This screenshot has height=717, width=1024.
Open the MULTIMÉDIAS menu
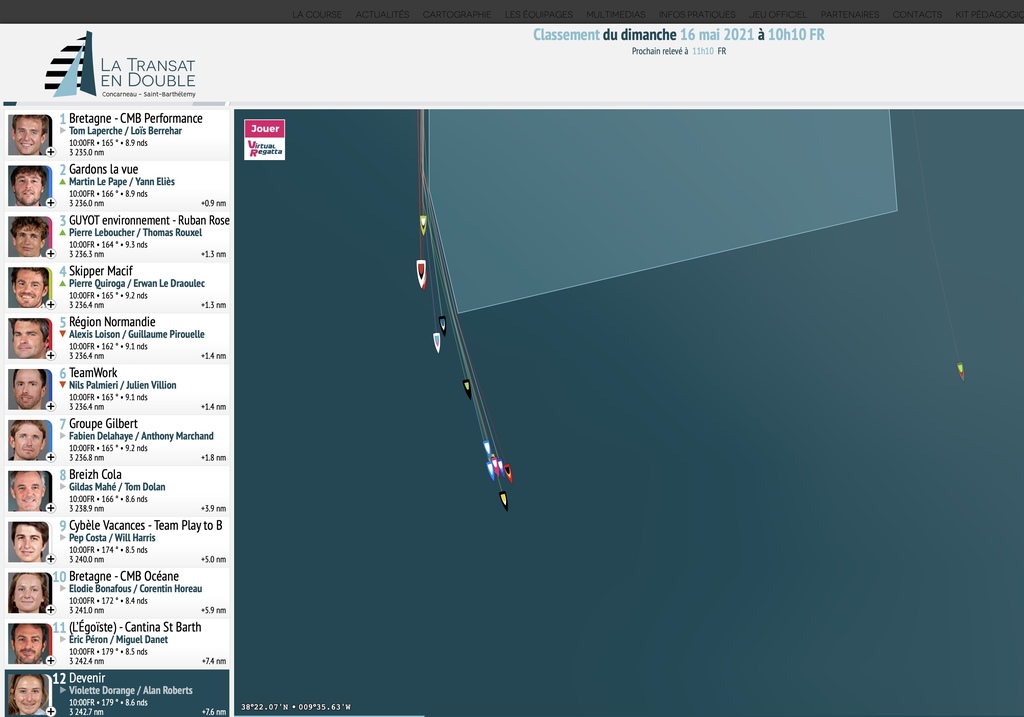[x=615, y=14]
